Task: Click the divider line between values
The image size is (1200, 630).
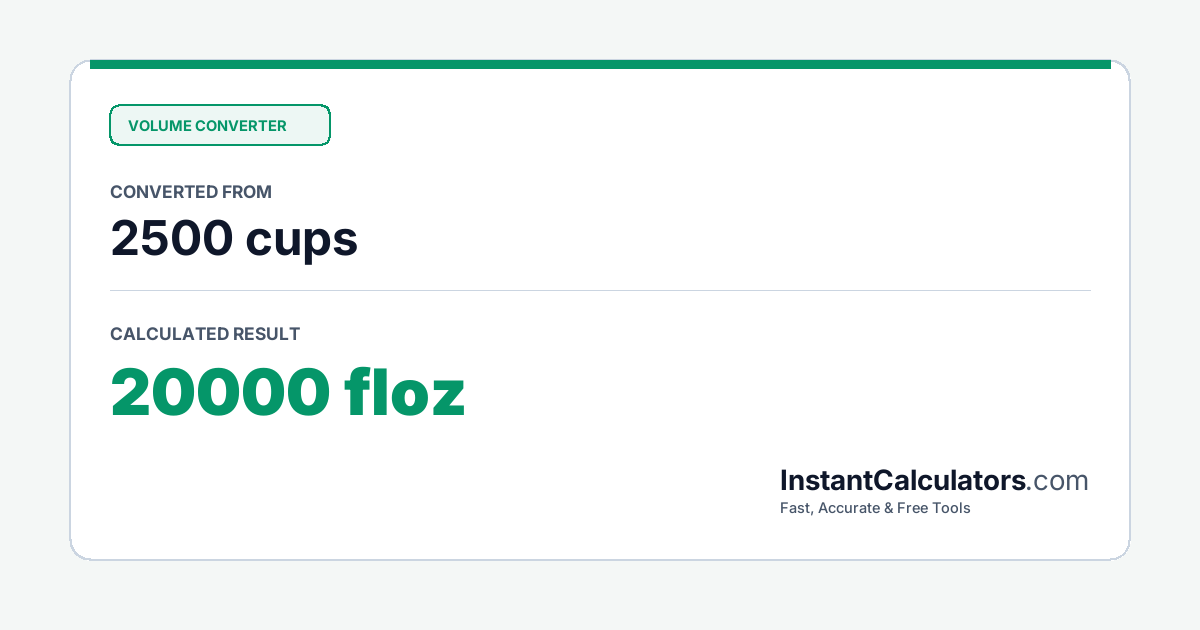Action: 600,291
